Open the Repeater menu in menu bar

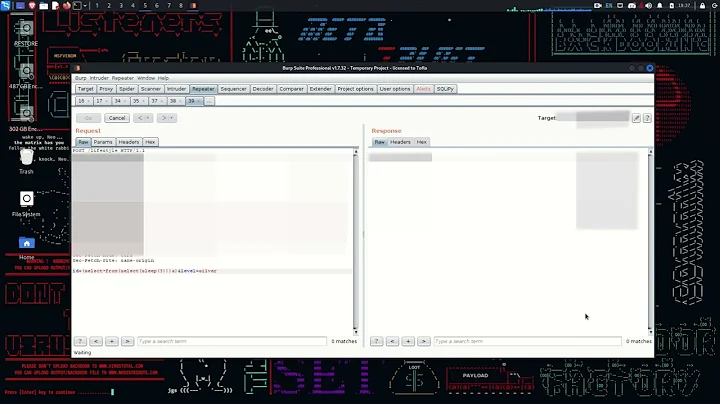click(x=123, y=78)
